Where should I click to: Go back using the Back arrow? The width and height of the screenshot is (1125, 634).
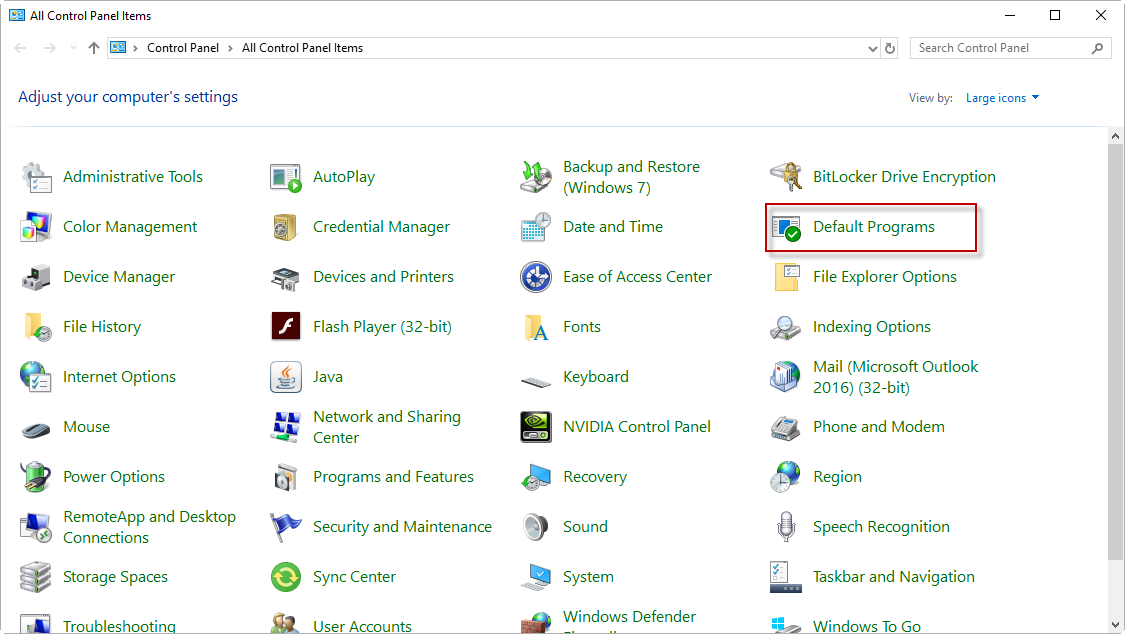point(20,48)
